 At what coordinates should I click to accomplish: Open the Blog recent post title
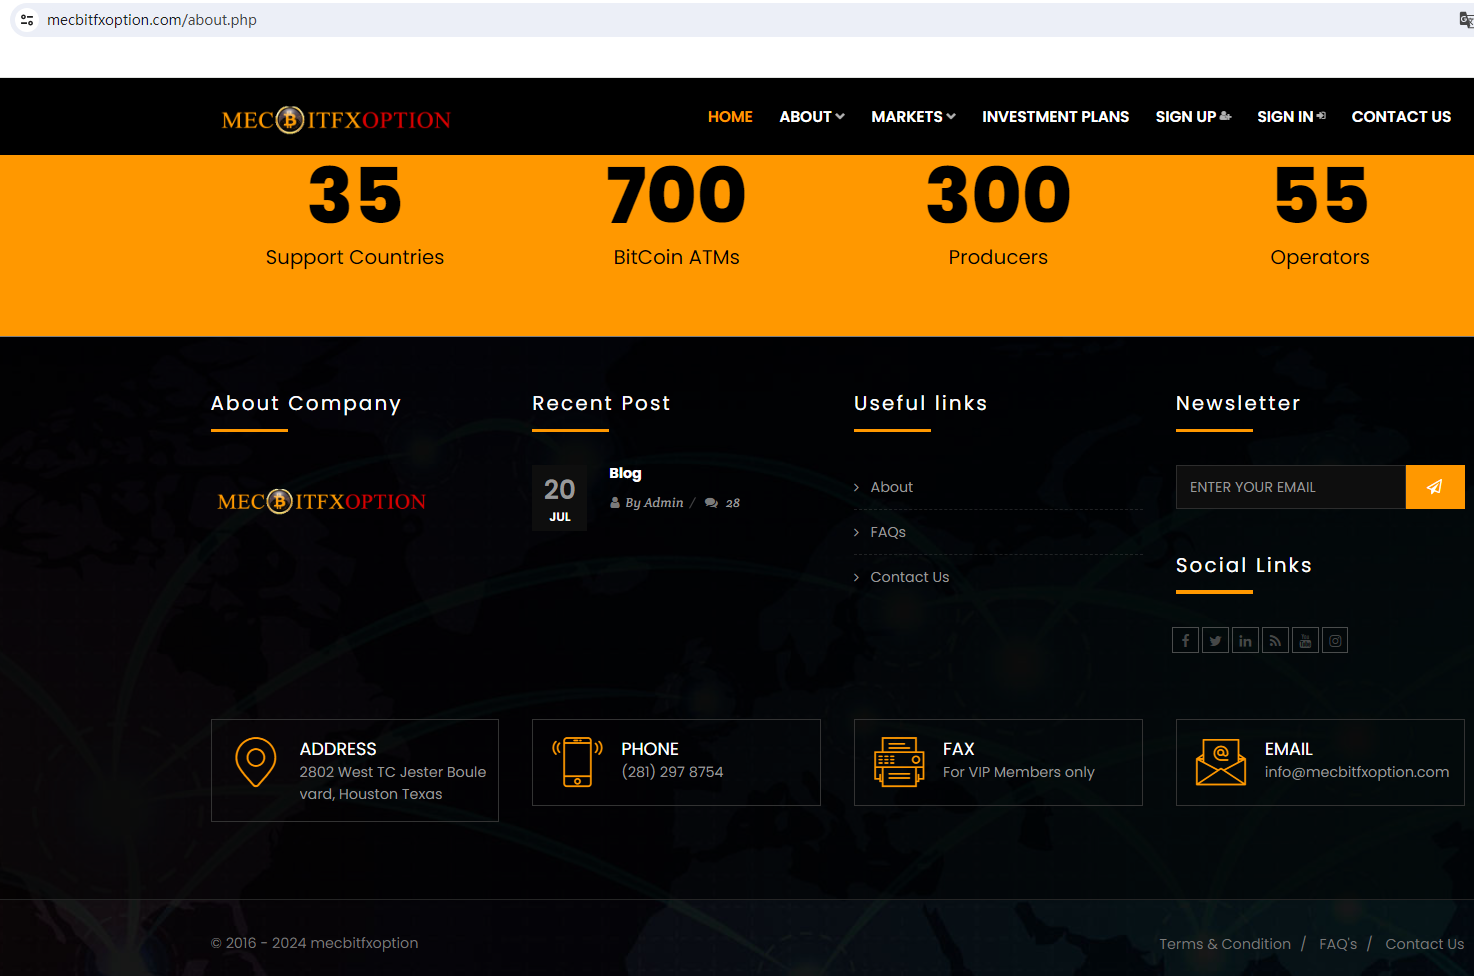625,473
